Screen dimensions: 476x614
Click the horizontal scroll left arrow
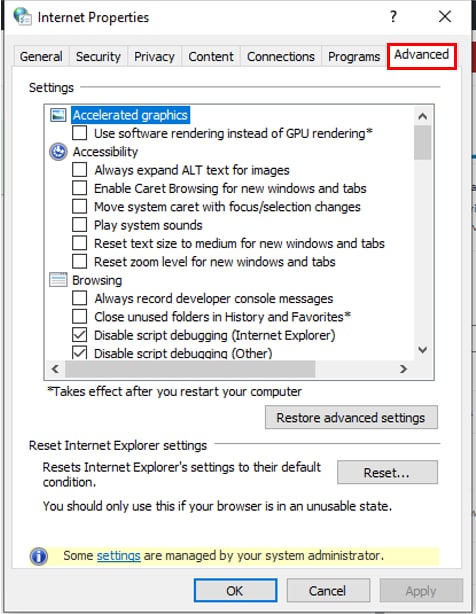(x=55, y=369)
